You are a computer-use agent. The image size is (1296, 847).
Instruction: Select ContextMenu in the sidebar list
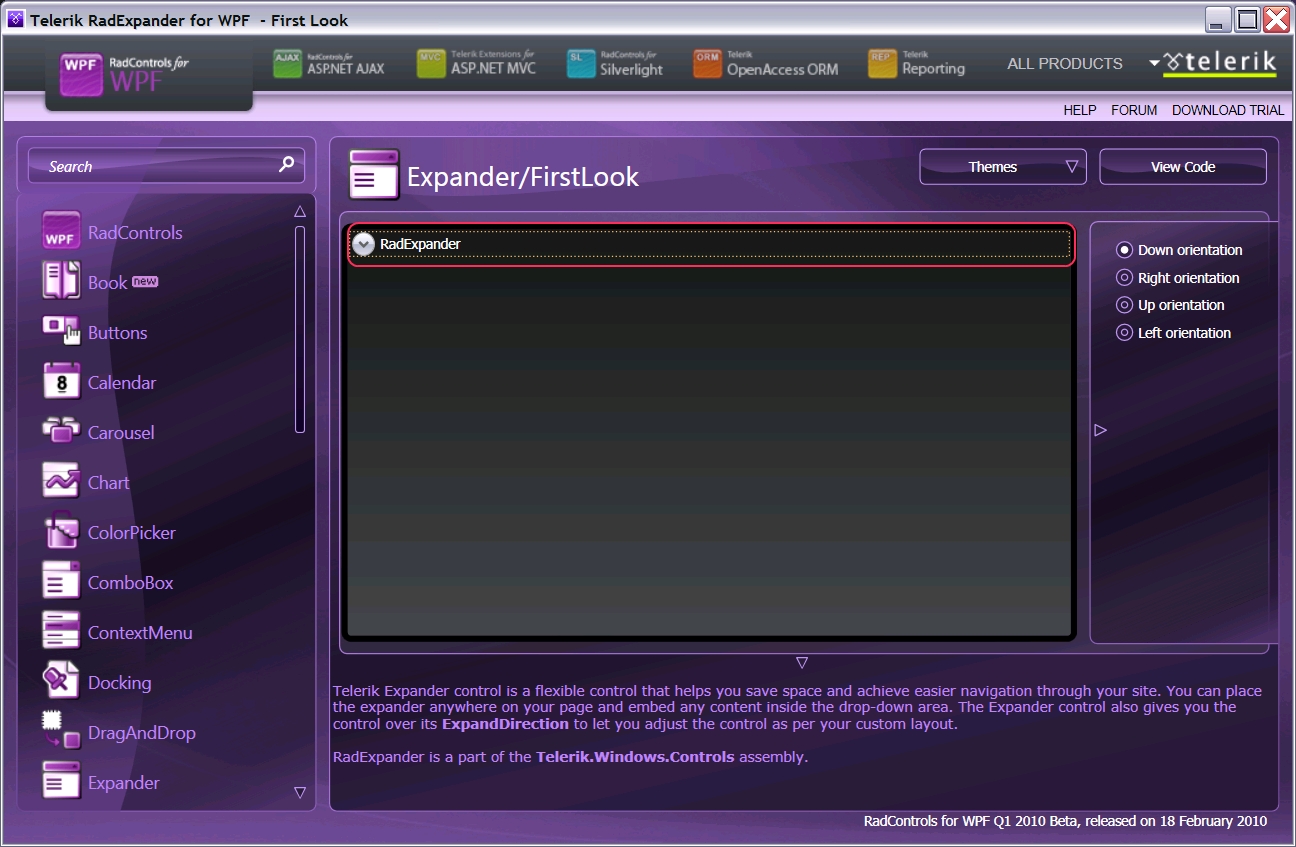click(140, 633)
